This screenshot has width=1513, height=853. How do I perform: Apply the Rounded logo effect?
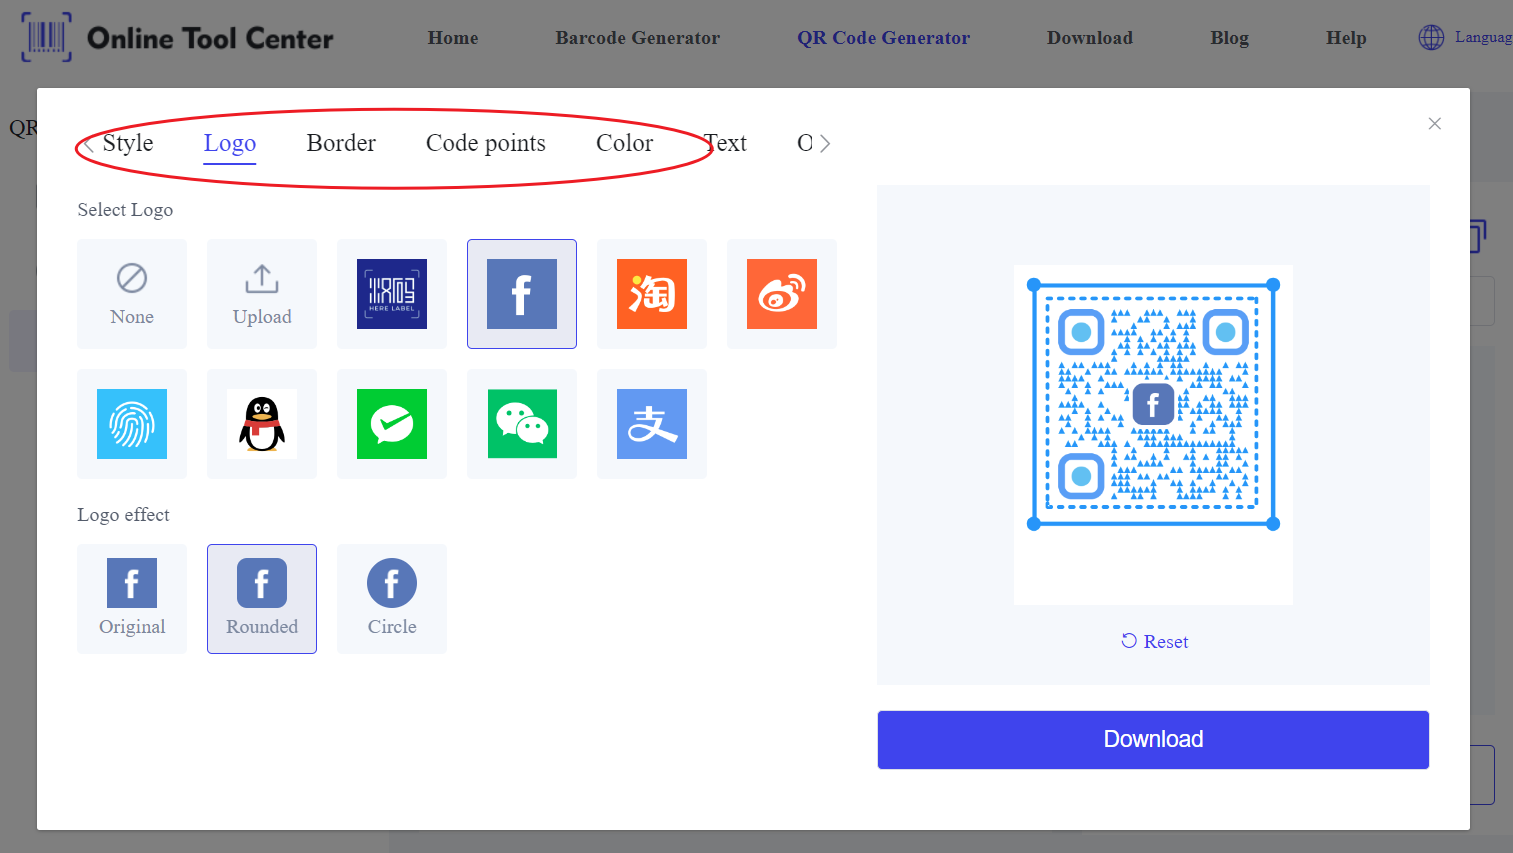[262, 599]
